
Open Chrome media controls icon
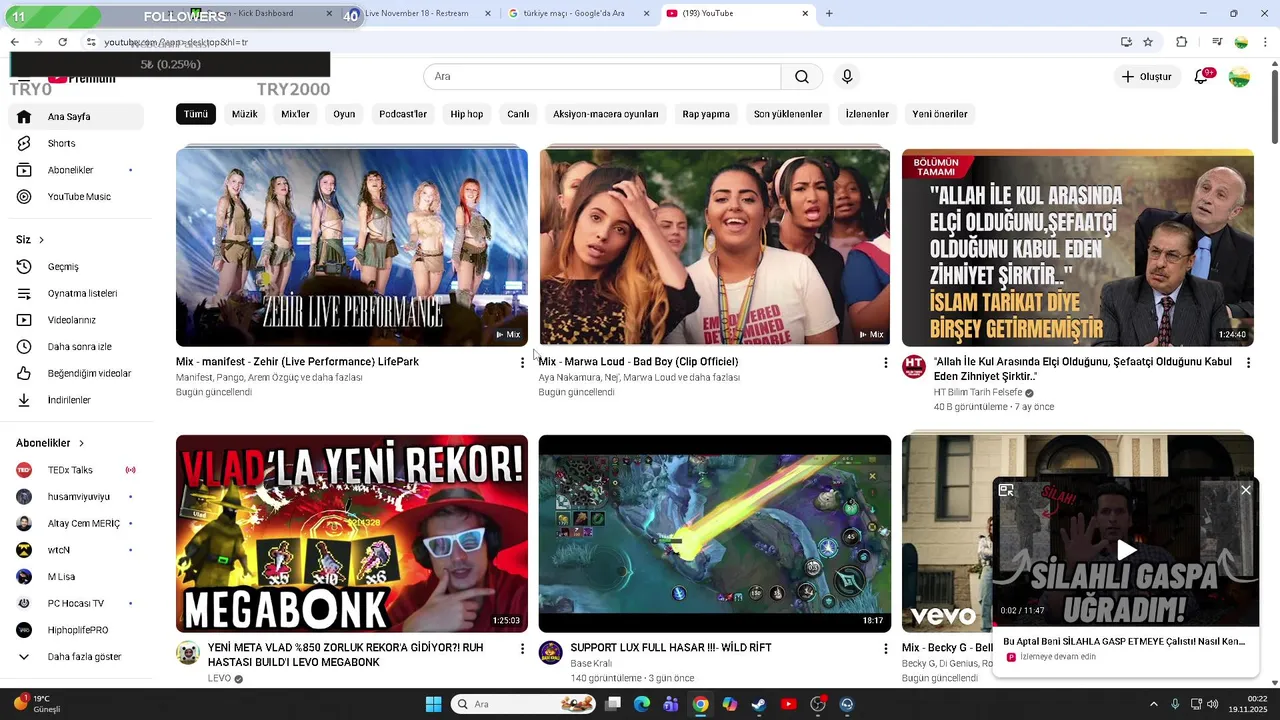pyautogui.click(x=1217, y=42)
